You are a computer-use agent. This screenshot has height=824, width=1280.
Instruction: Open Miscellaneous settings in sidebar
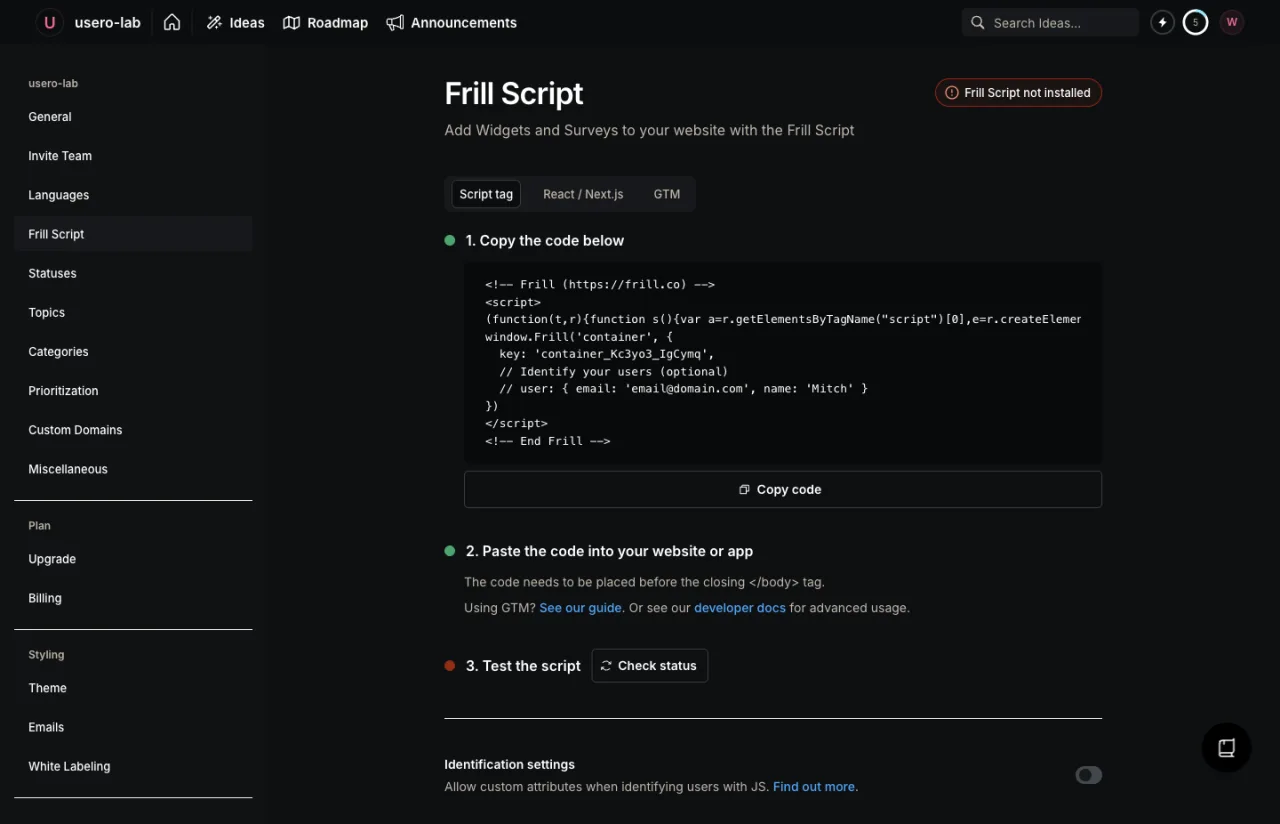133,468
